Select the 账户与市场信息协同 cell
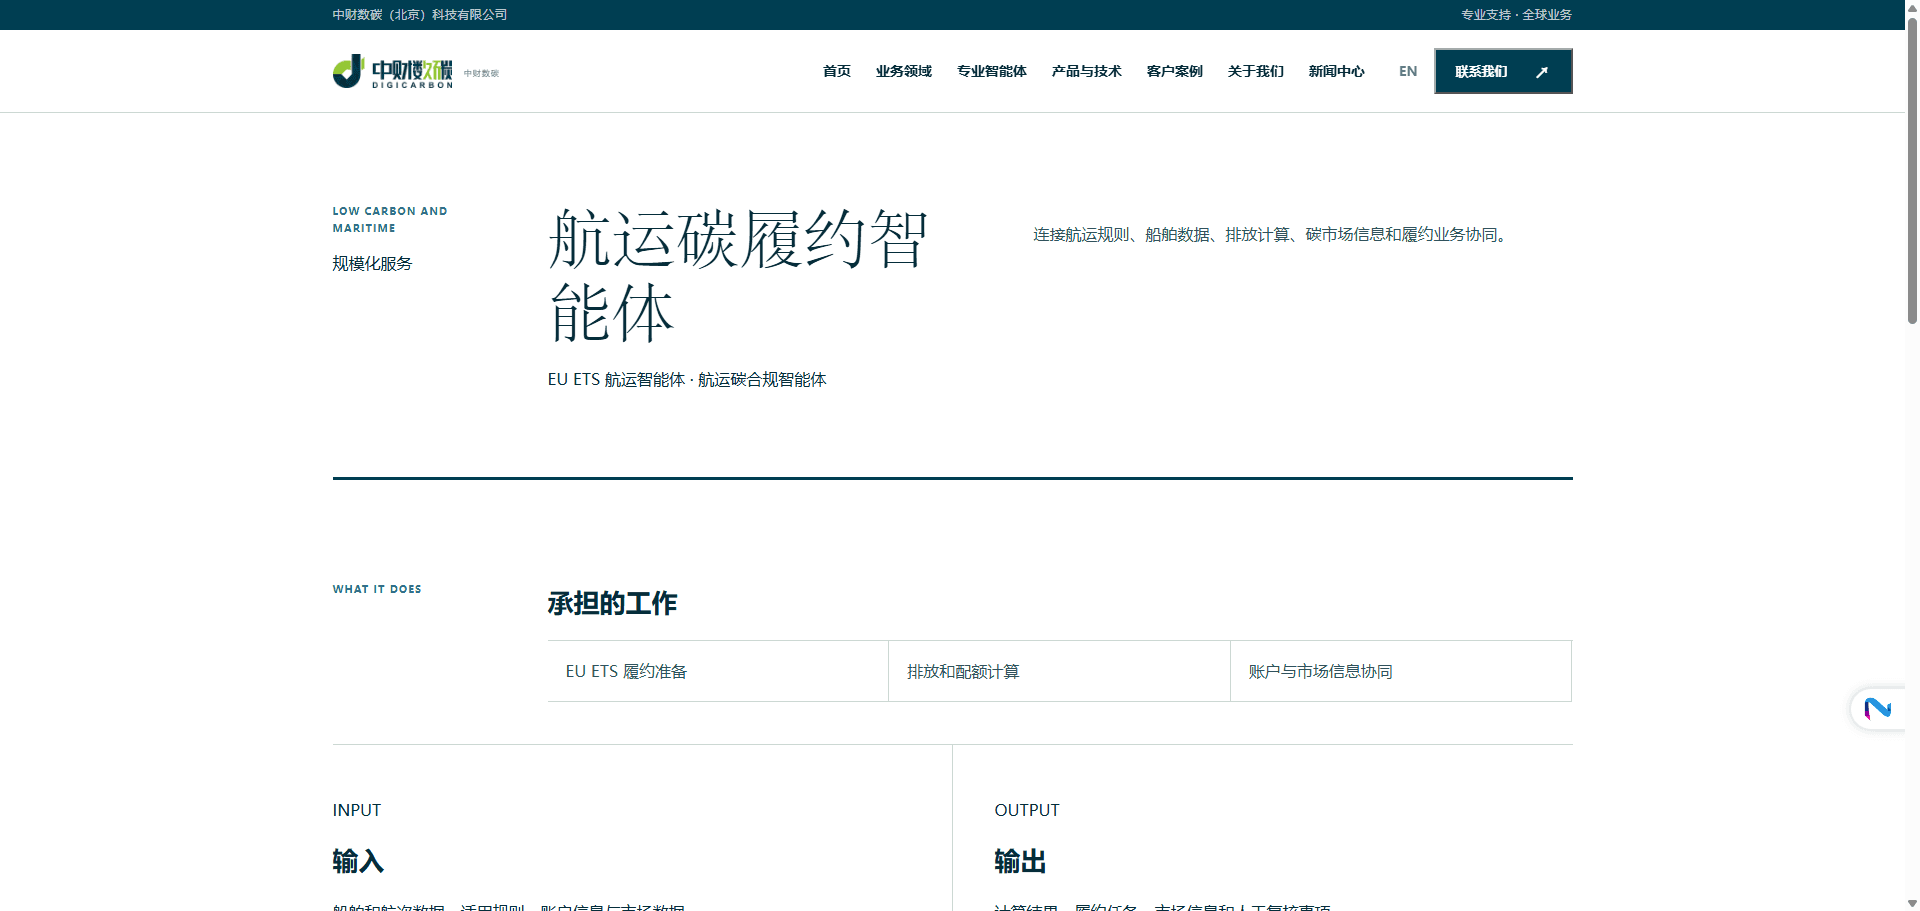1920x911 pixels. [1401, 671]
